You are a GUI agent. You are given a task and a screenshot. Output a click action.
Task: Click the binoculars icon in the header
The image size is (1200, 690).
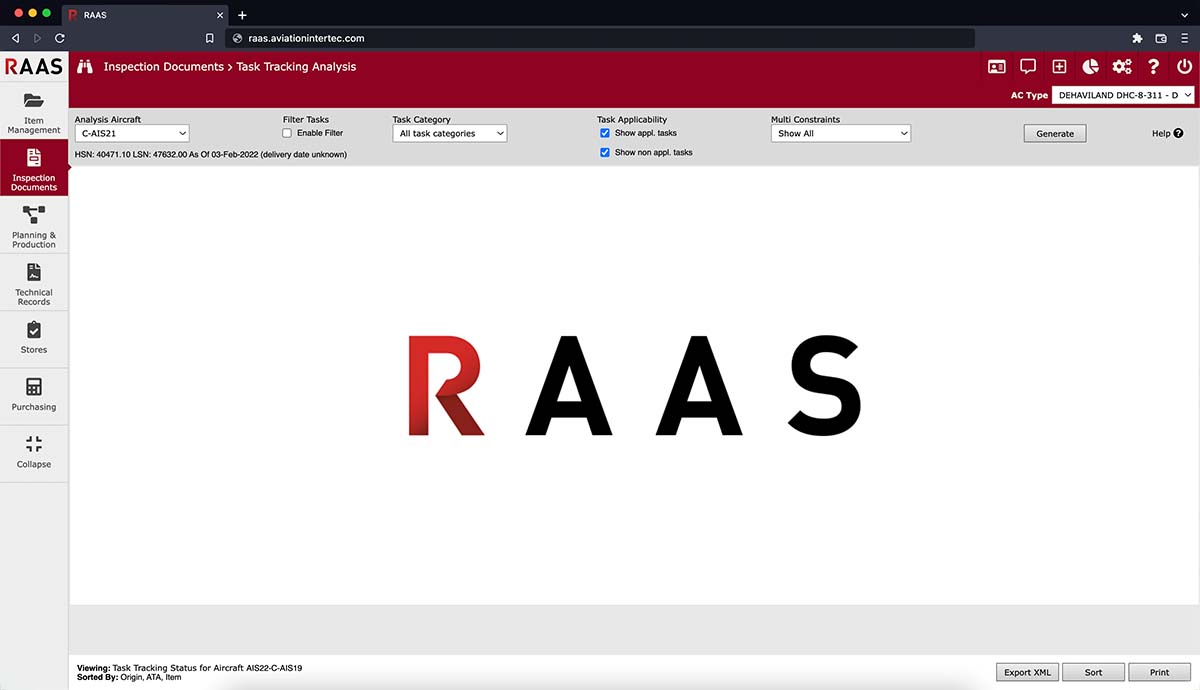click(x=85, y=67)
